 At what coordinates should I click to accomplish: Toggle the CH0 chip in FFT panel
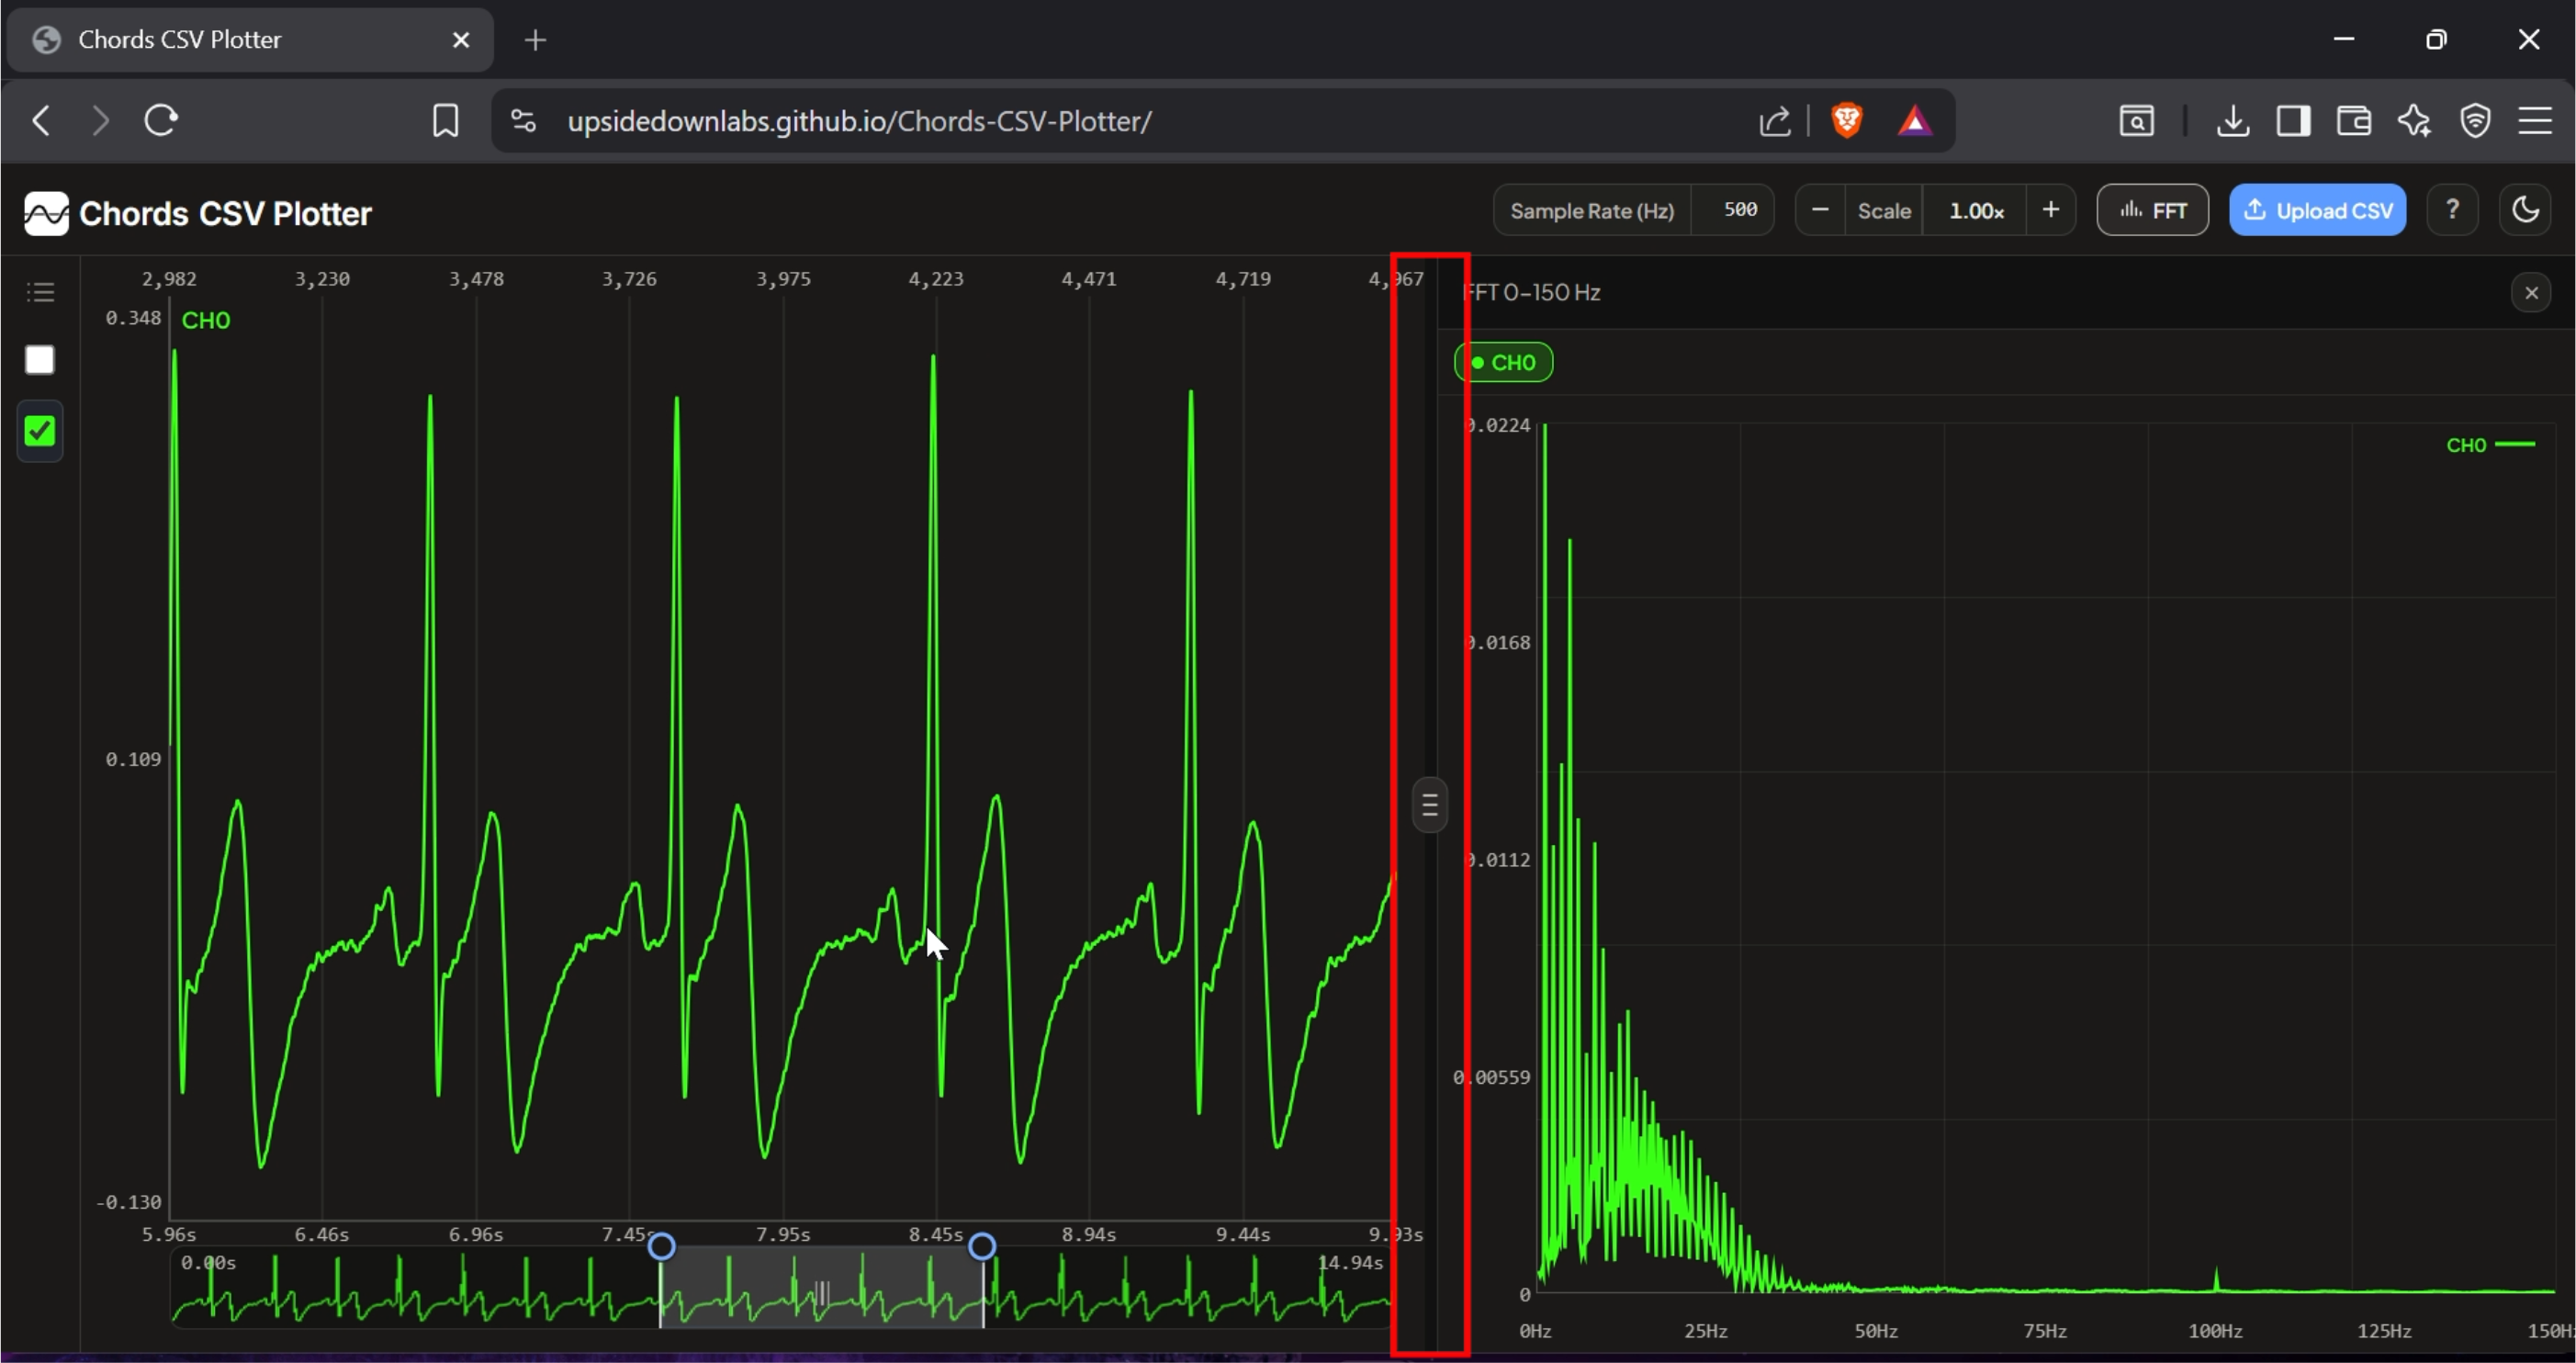tap(1504, 362)
